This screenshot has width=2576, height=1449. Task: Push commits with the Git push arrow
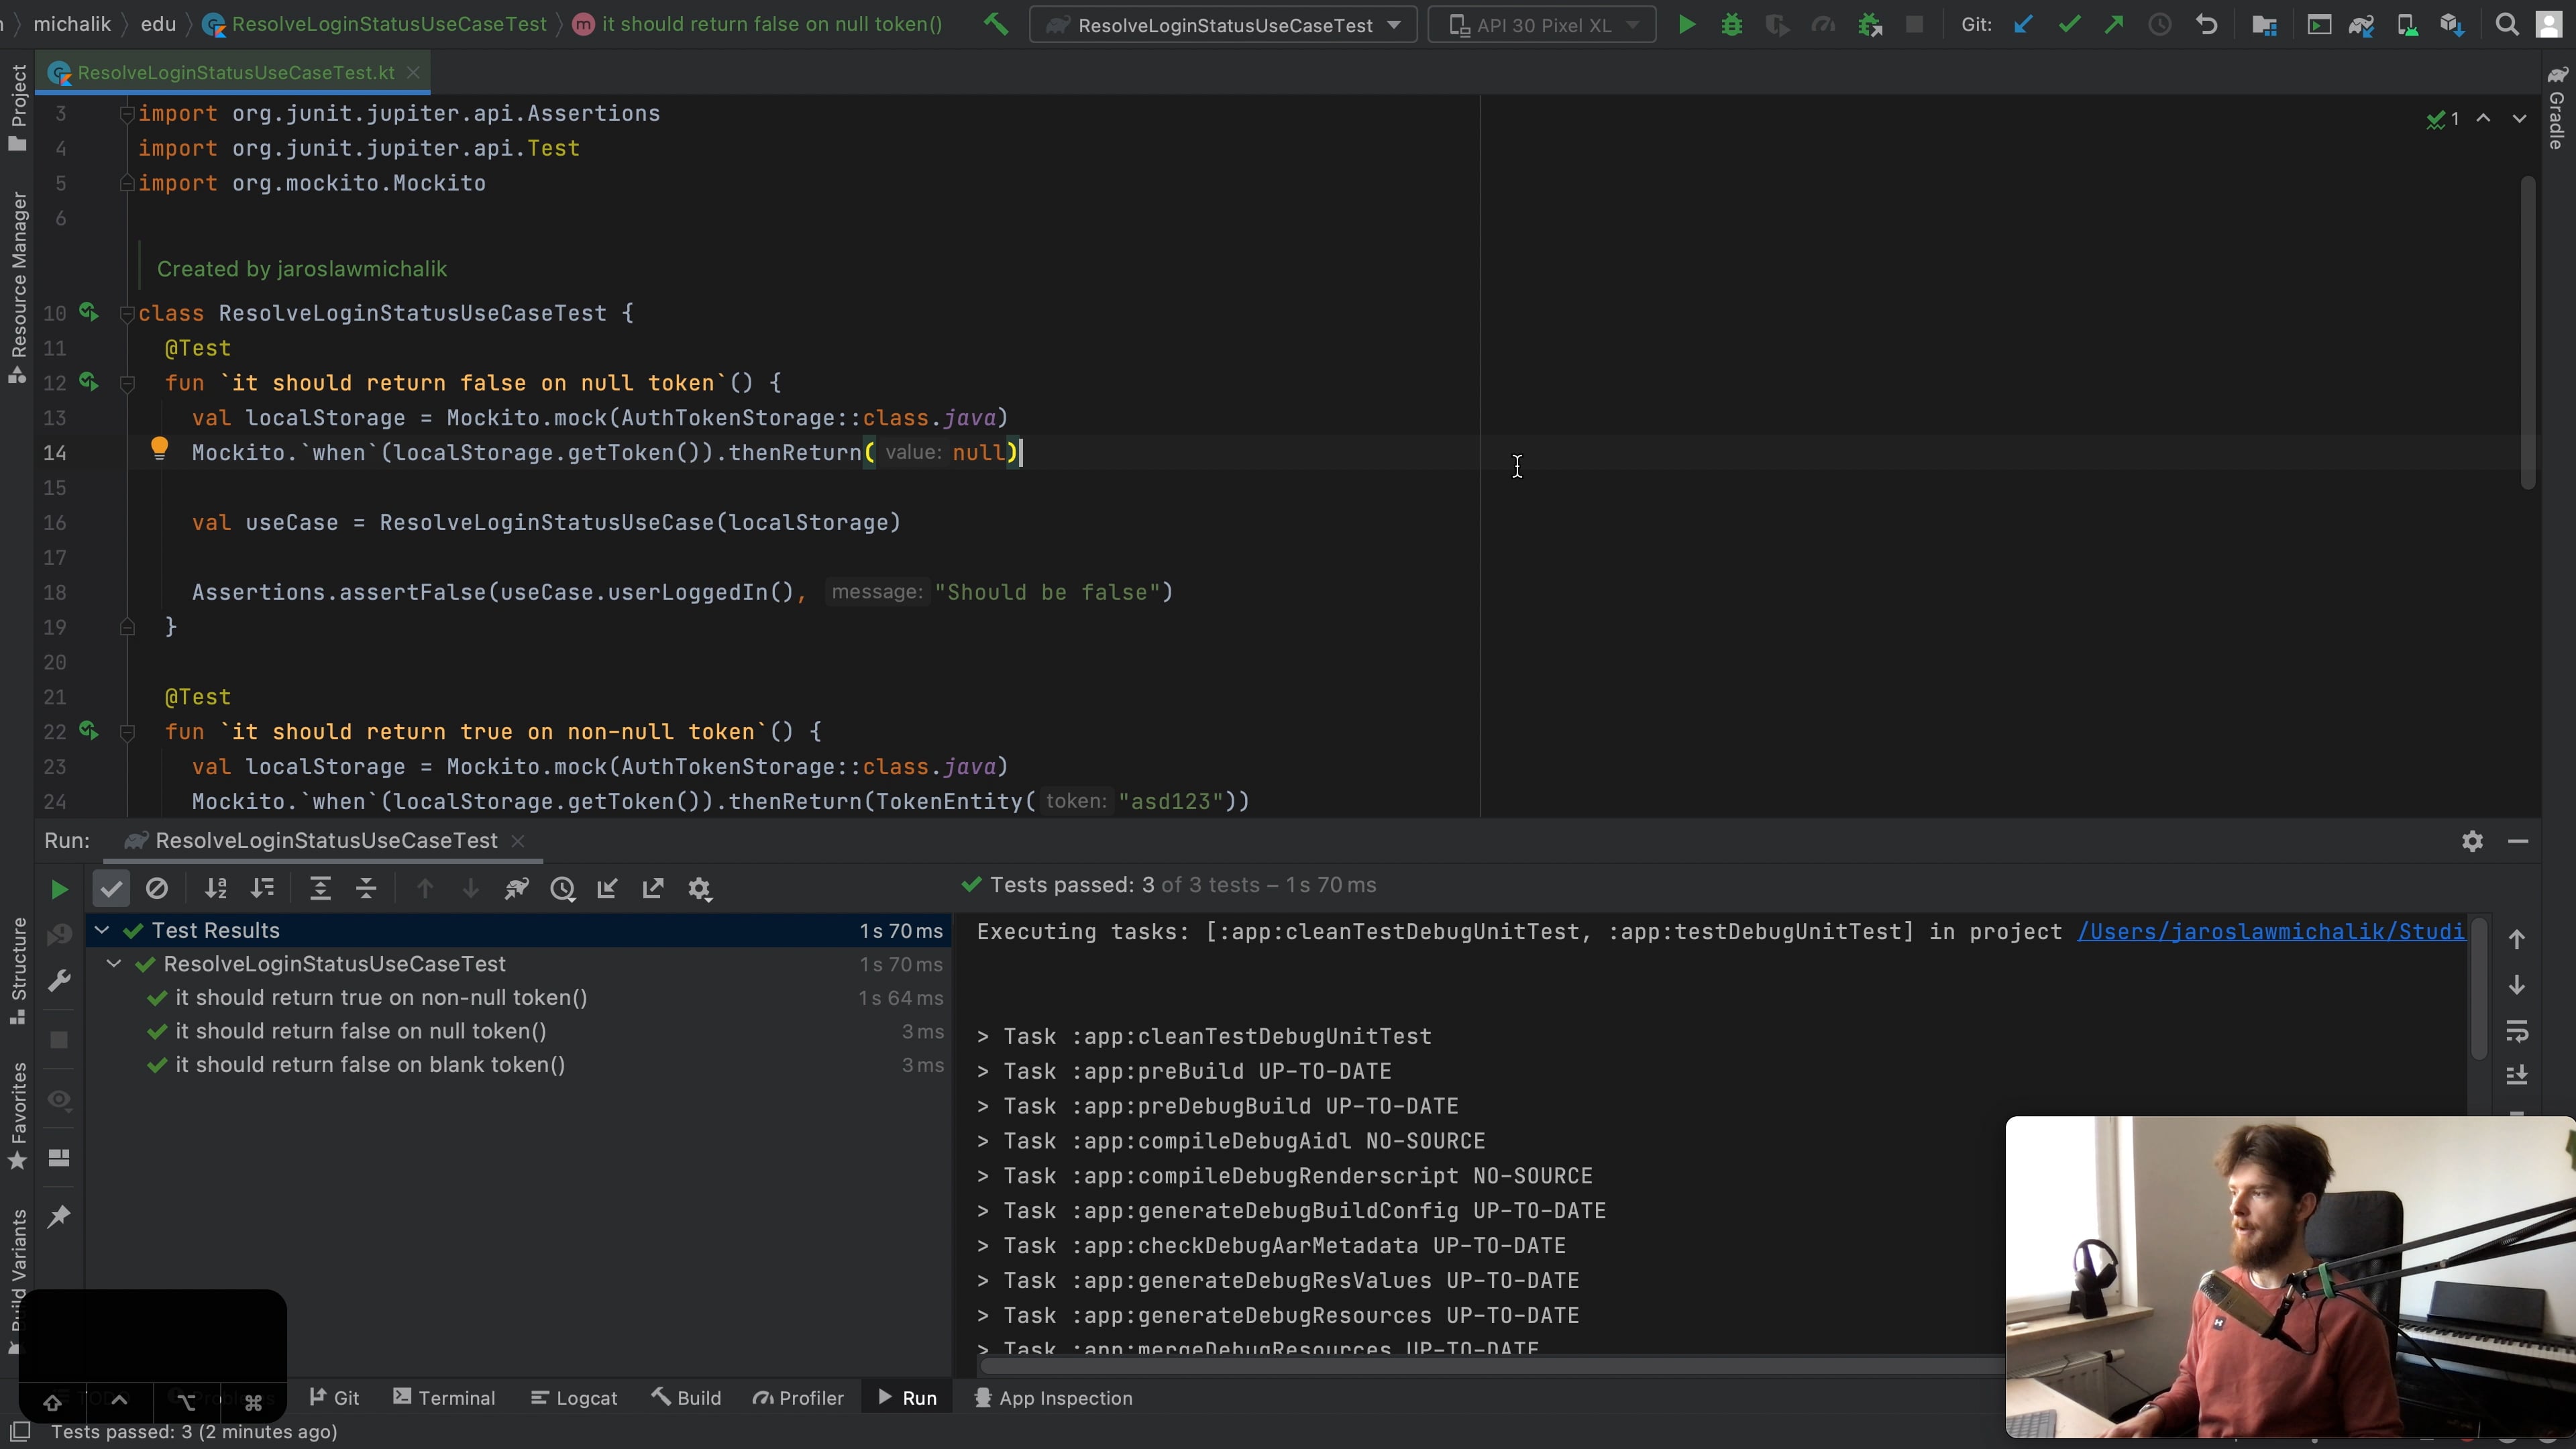2115,24
